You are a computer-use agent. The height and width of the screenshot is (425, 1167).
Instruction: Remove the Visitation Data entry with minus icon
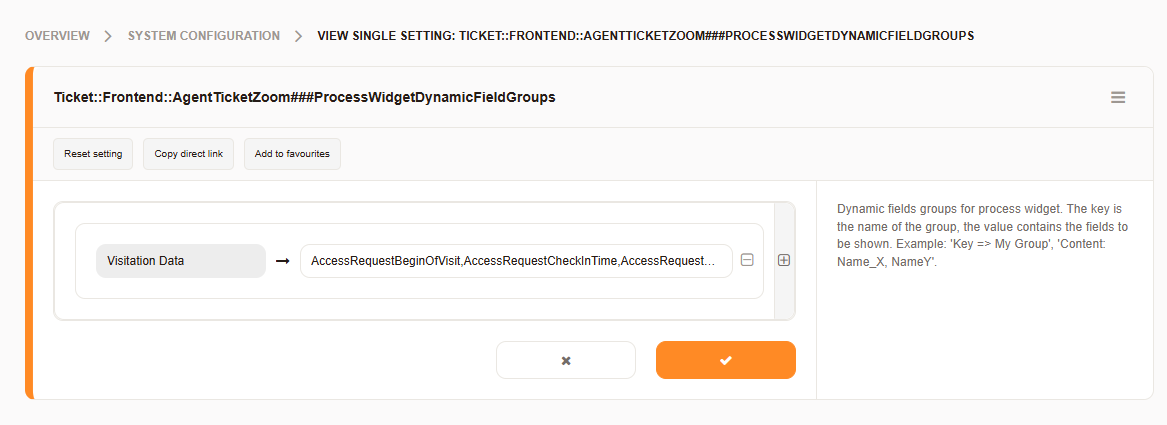coord(747,260)
